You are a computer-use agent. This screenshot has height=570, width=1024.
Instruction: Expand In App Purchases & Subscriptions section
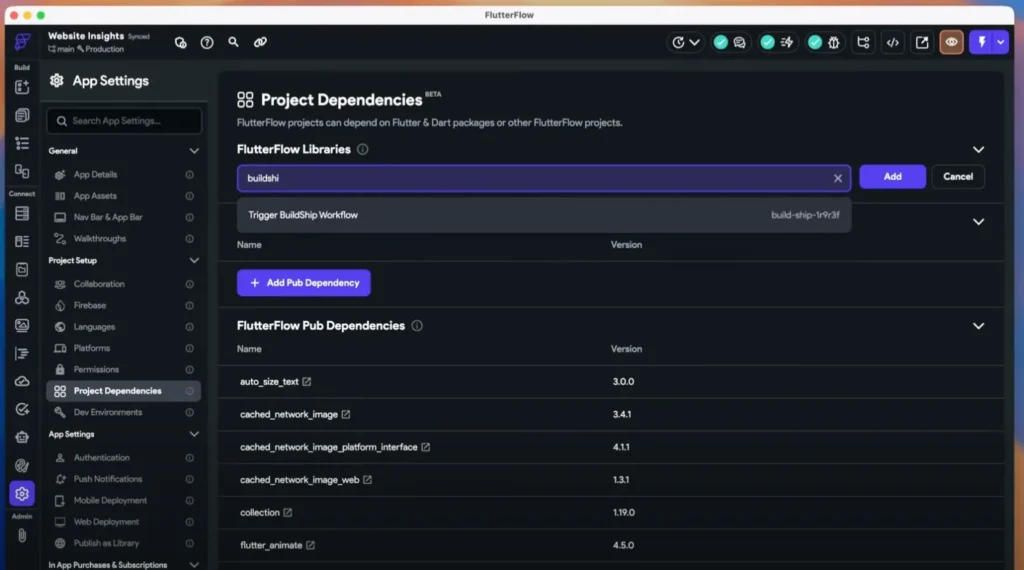[194, 565]
